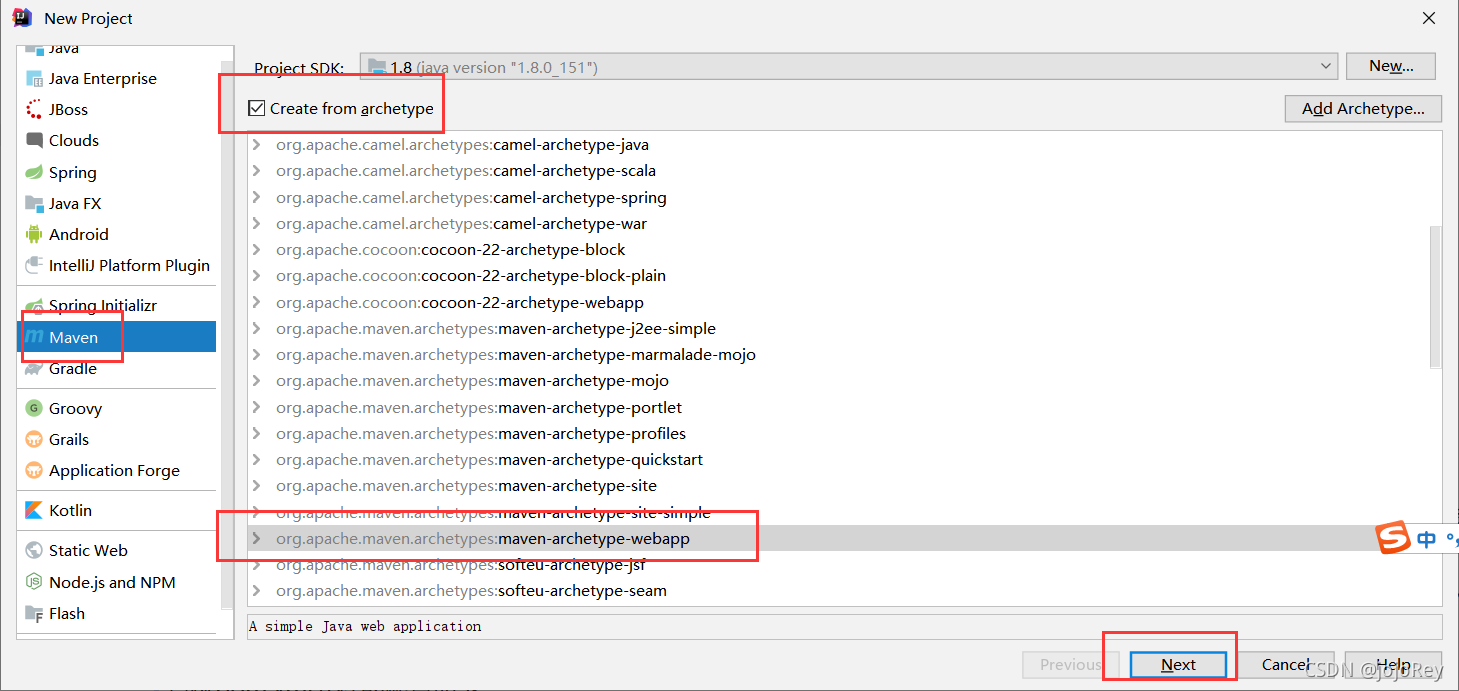Viewport: 1459px width, 691px height.
Task: Close the New Project dialog
Action: [x=1429, y=18]
